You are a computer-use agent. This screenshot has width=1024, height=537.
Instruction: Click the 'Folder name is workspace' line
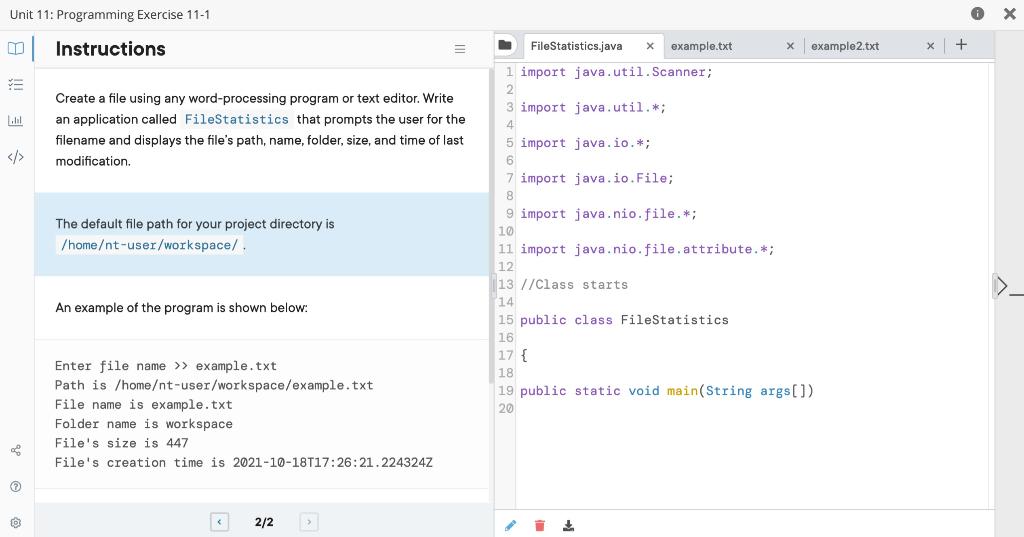(144, 424)
